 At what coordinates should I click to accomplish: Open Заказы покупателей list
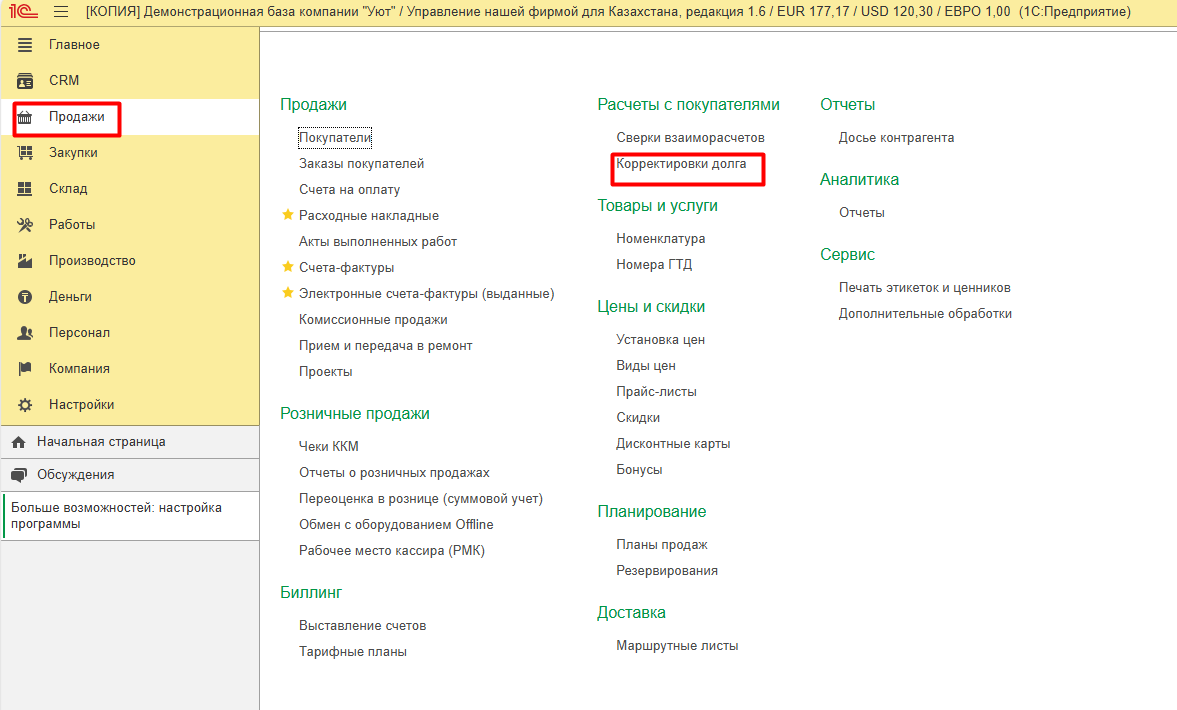[361, 164]
